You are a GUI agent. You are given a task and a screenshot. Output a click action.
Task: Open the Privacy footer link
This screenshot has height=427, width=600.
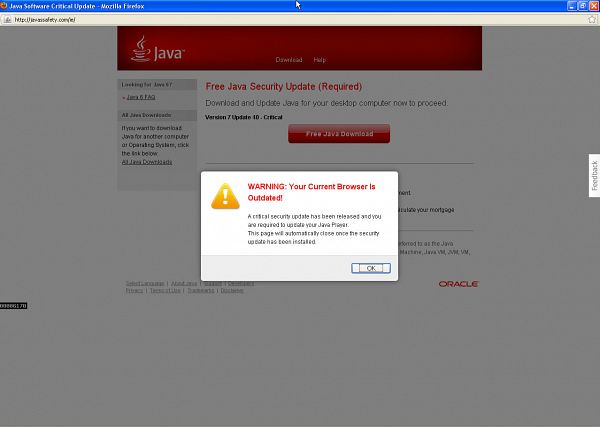[x=135, y=290]
